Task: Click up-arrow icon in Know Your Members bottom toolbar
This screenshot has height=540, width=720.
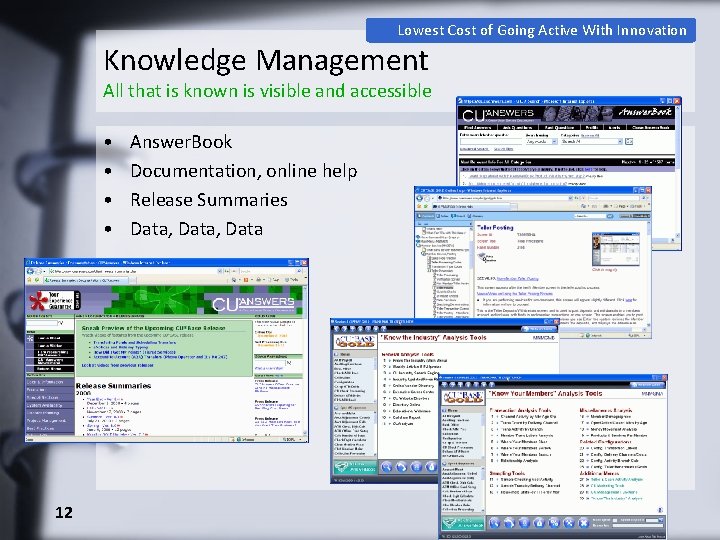Action: pyautogui.click(x=539, y=523)
